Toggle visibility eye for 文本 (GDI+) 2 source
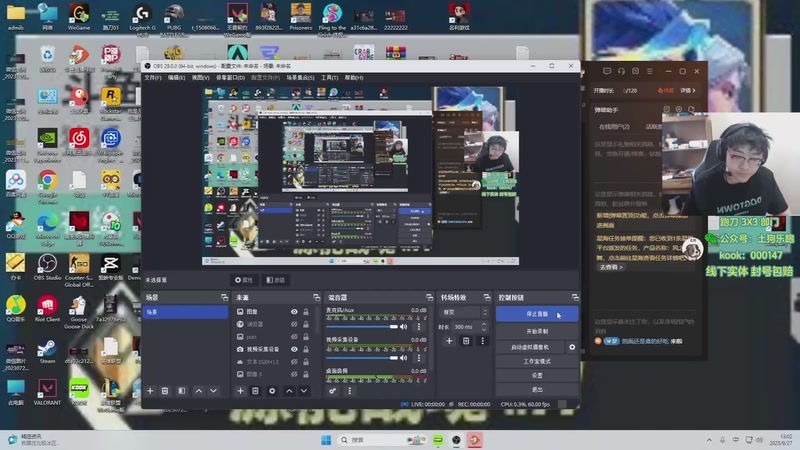 pyautogui.click(x=294, y=362)
